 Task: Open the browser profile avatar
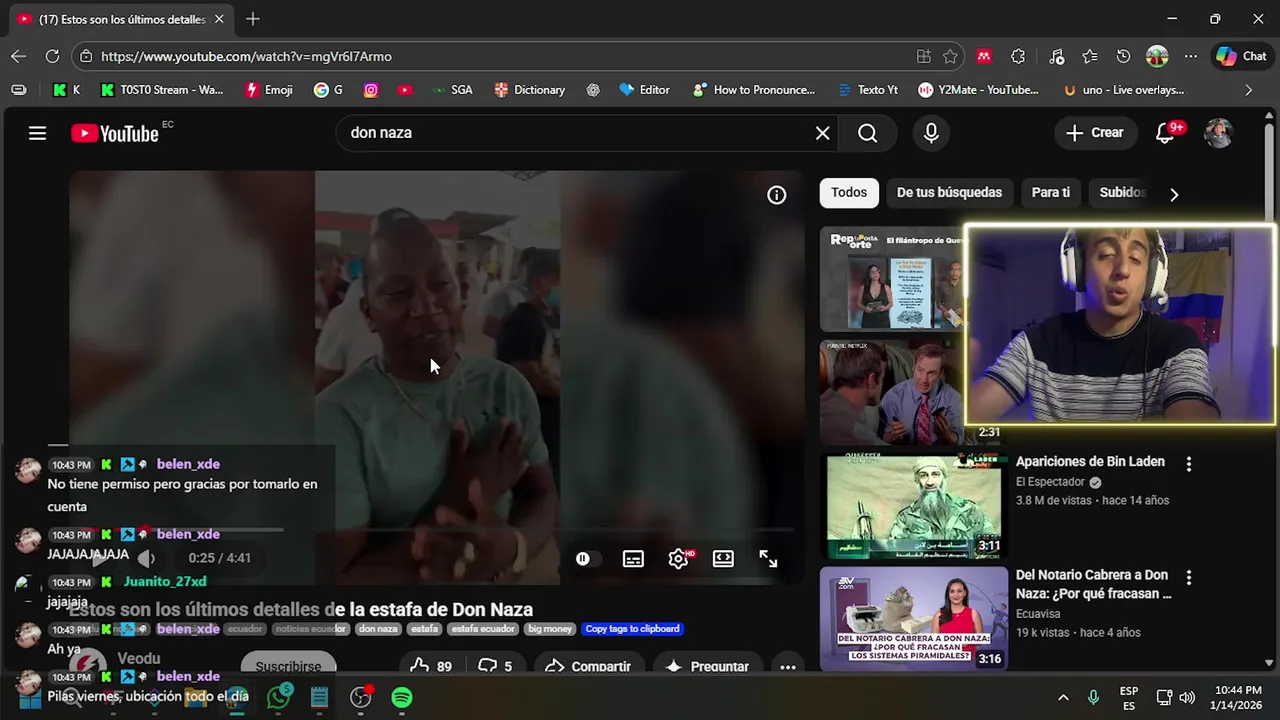coord(1157,56)
